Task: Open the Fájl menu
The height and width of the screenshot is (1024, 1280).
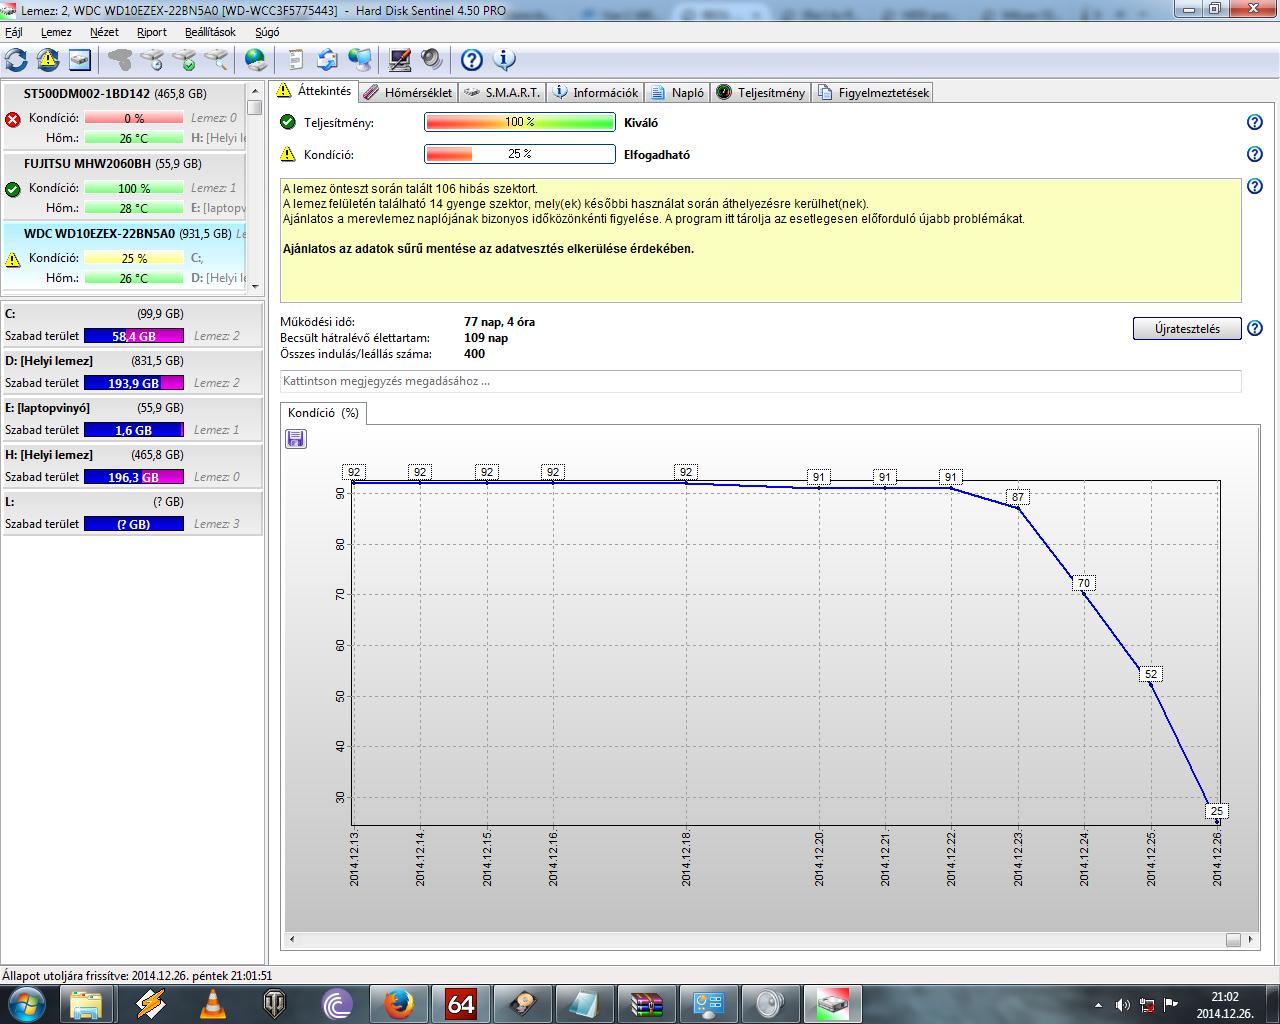Action: (x=14, y=32)
